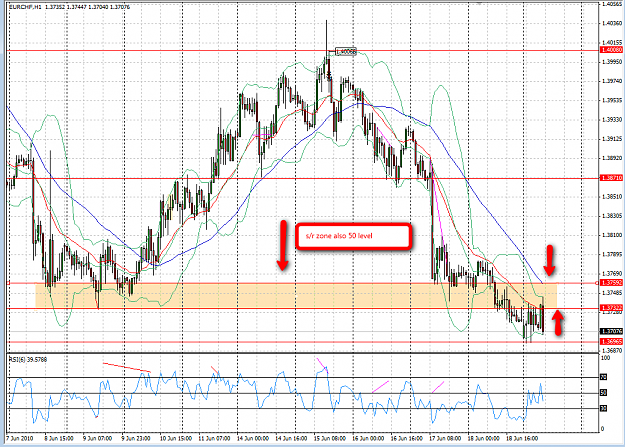This screenshot has width=625, height=447.
Task: Click the red 1.37322 price label
Action: (x=611, y=308)
